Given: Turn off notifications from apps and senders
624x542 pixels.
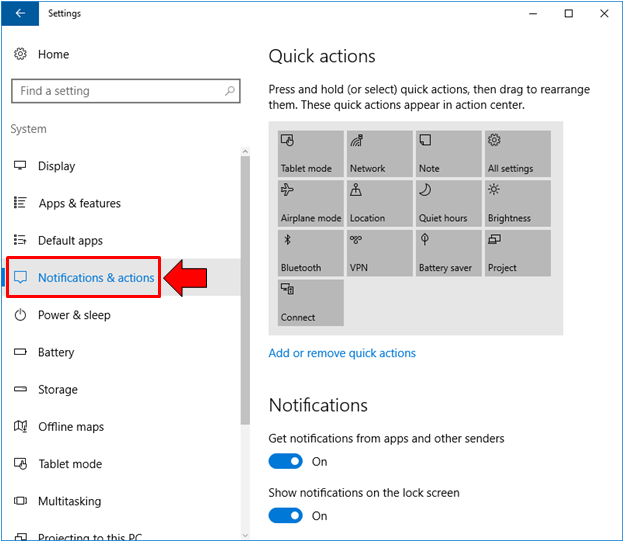Looking at the screenshot, I should [286, 461].
